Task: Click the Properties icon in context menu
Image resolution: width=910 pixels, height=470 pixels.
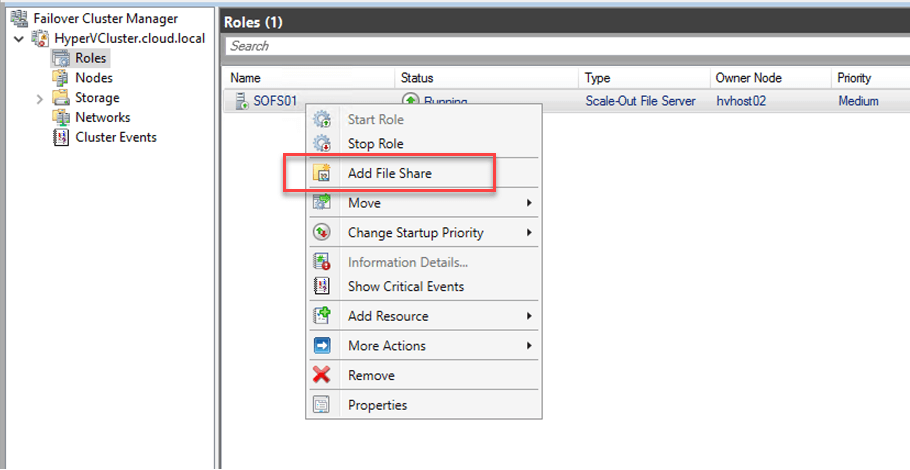Action: 322,406
